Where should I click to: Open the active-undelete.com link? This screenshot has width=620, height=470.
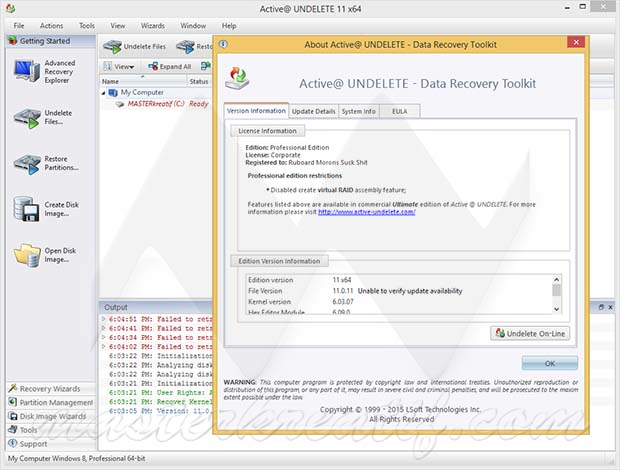click(x=367, y=212)
